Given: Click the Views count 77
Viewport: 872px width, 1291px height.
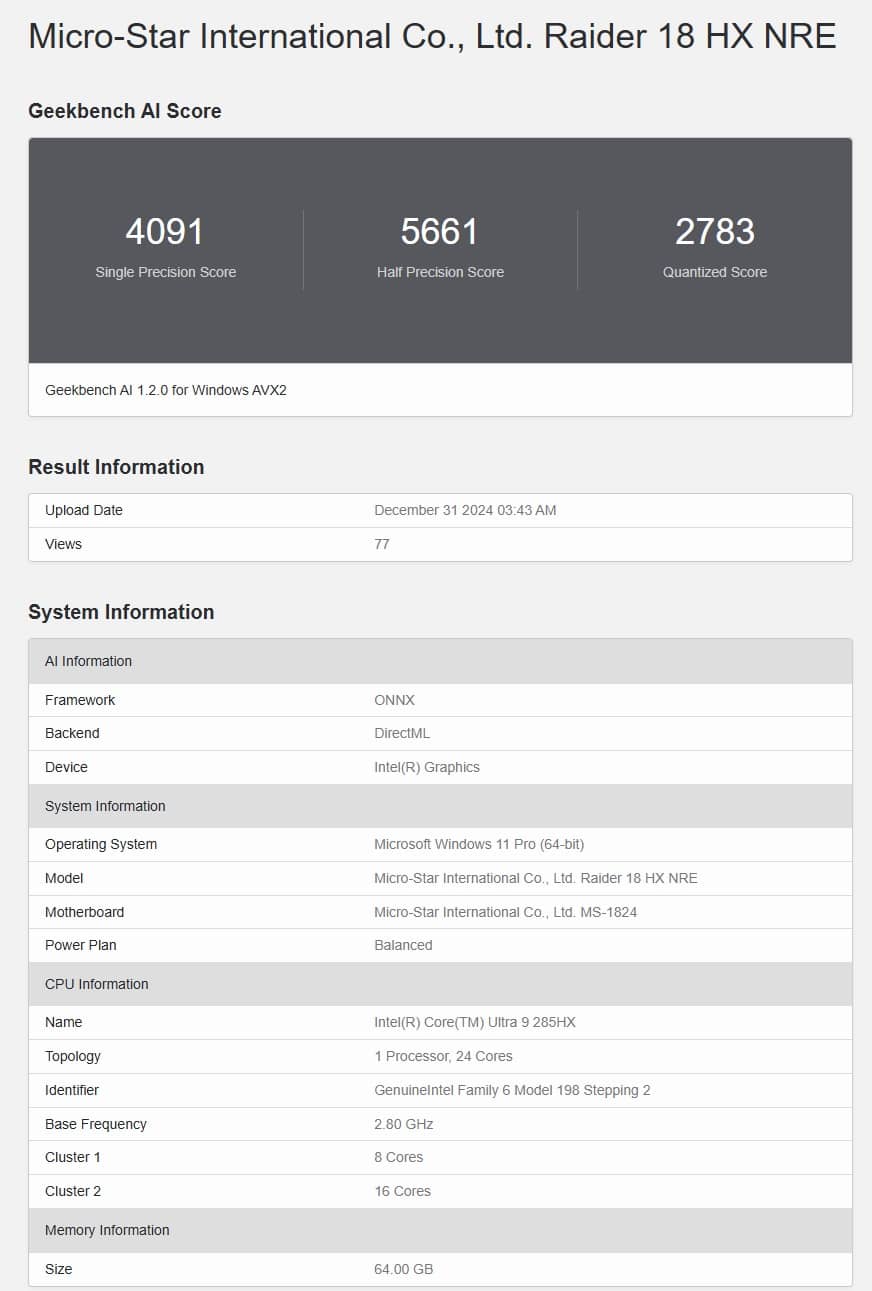Looking at the screenshot, I should [x=382, y=544].
